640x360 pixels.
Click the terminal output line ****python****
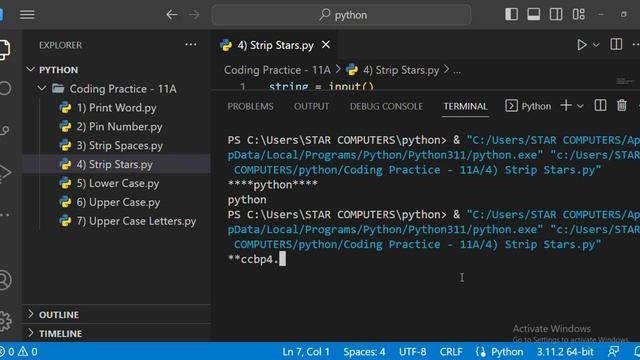(x=273, y=185)
